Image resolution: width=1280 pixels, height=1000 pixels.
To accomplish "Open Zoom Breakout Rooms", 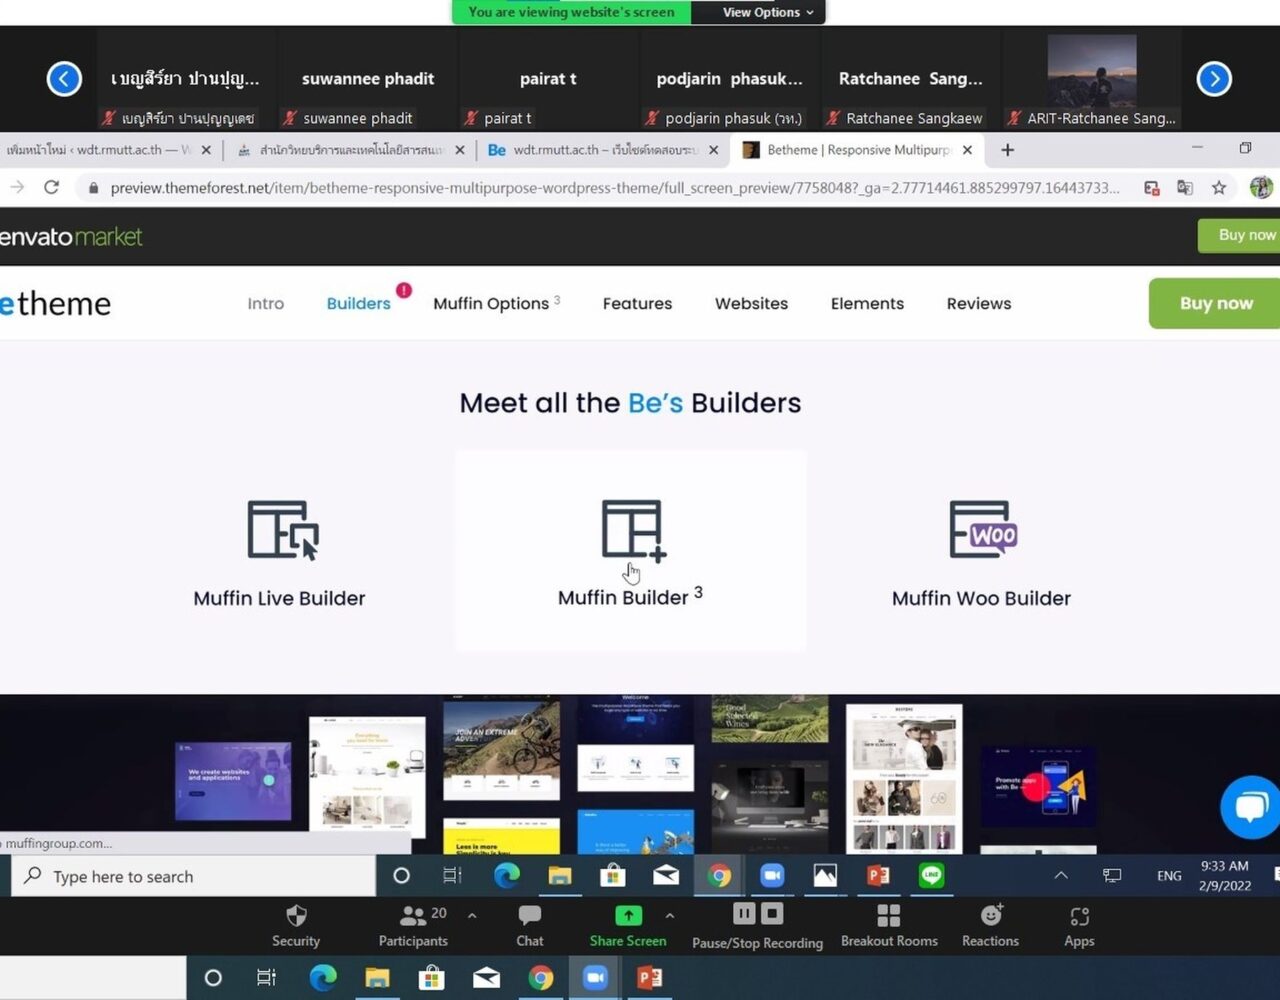I will 889,926.
